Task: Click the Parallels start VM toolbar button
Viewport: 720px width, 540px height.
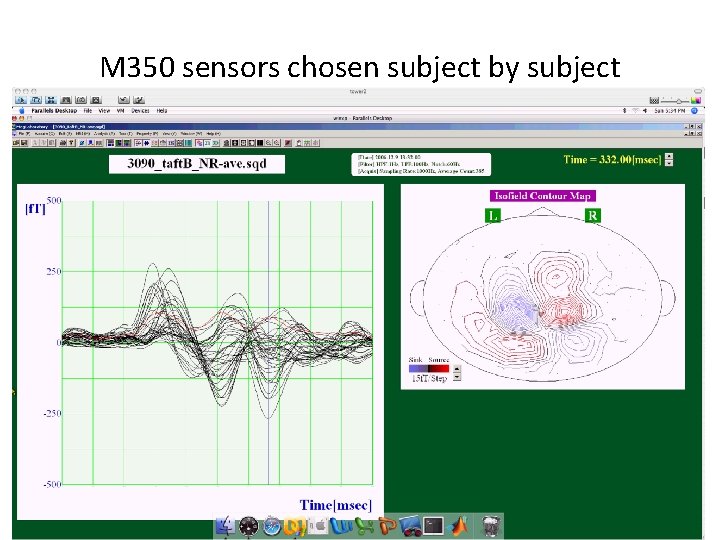Action: click(x=21, y=100)
